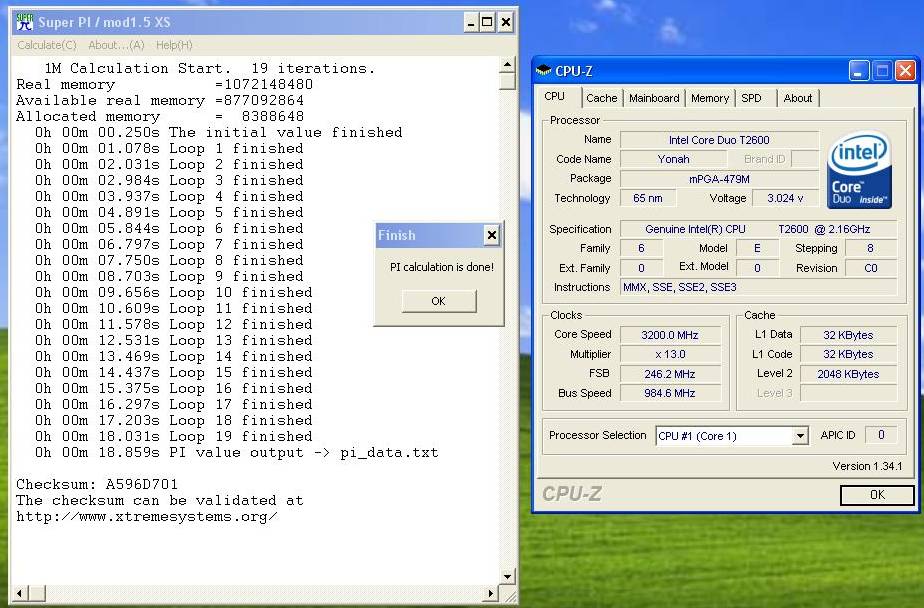The width and height of the screenshot is (924, 608).
Task: Click the Model value E
Action: (757, 249)
